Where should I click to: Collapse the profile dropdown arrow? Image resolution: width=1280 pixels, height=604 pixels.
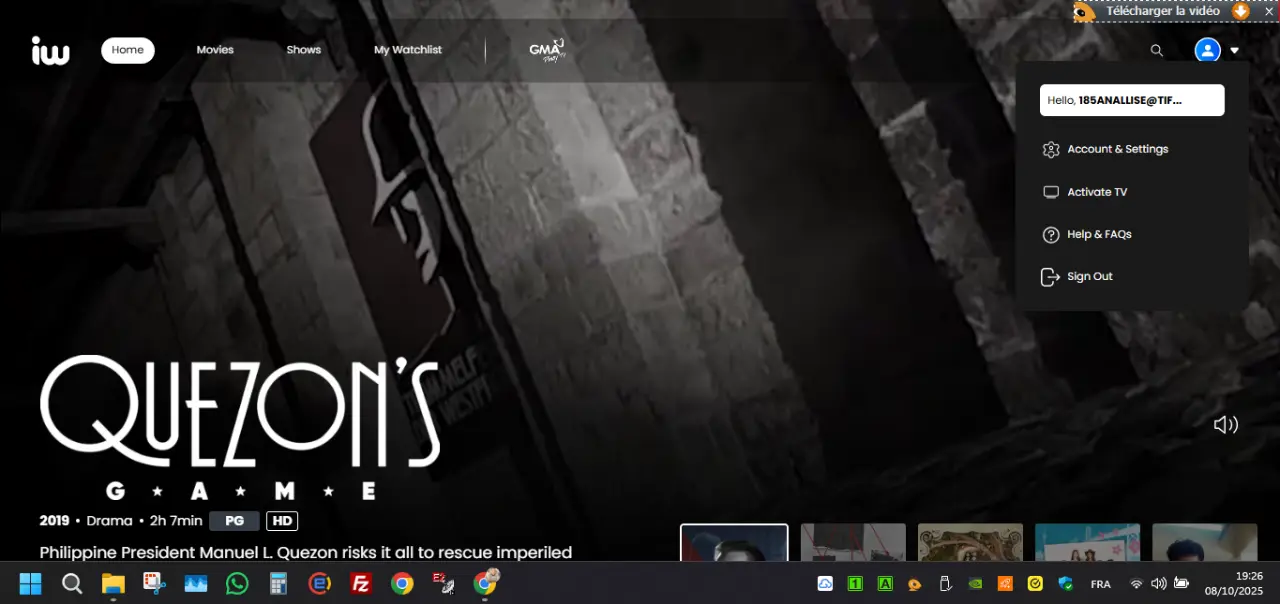pyautogui.click(x=1235, y=51)
